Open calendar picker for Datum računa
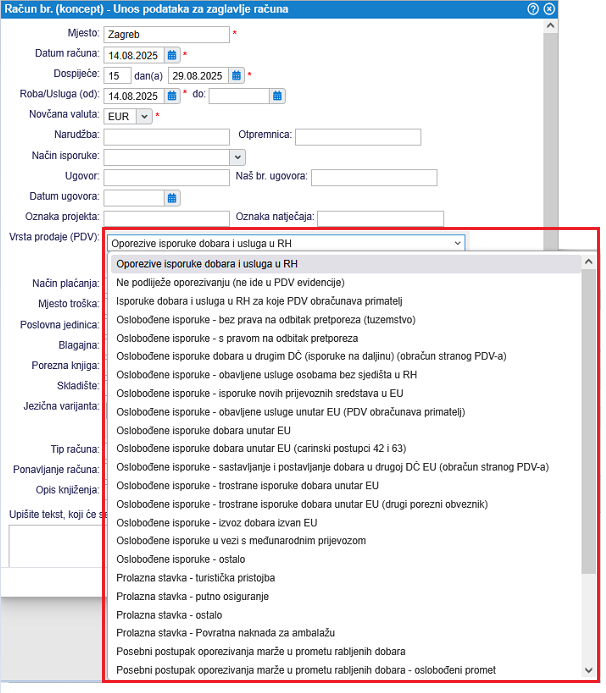The height and width of the screenshot is (693, 606). [x=172, y=54]
